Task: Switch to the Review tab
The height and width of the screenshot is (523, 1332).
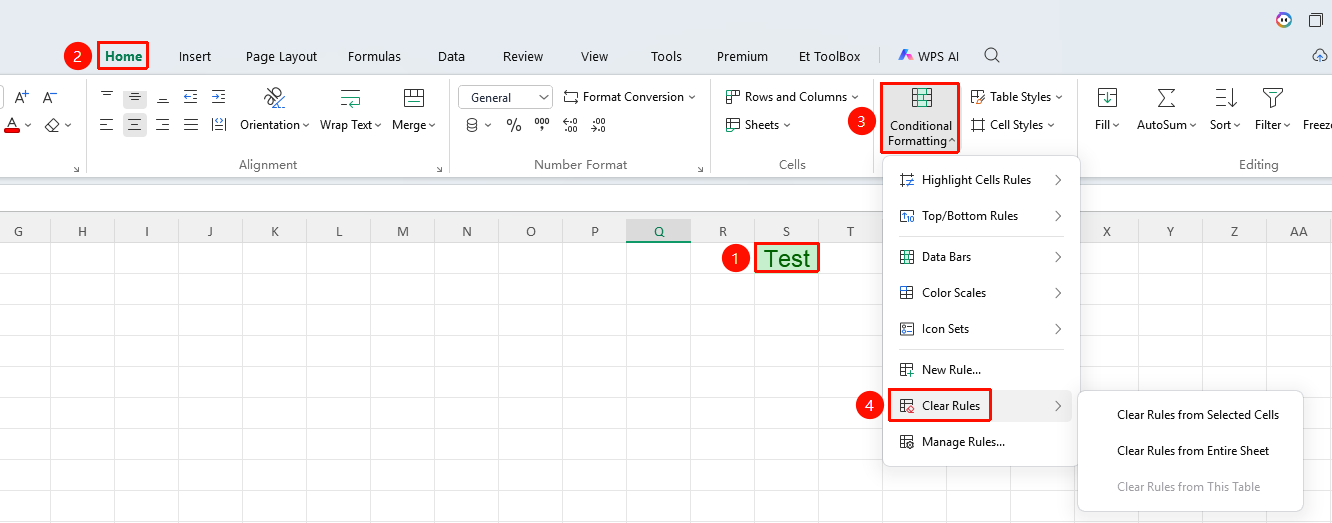Action: click(523, 56)
